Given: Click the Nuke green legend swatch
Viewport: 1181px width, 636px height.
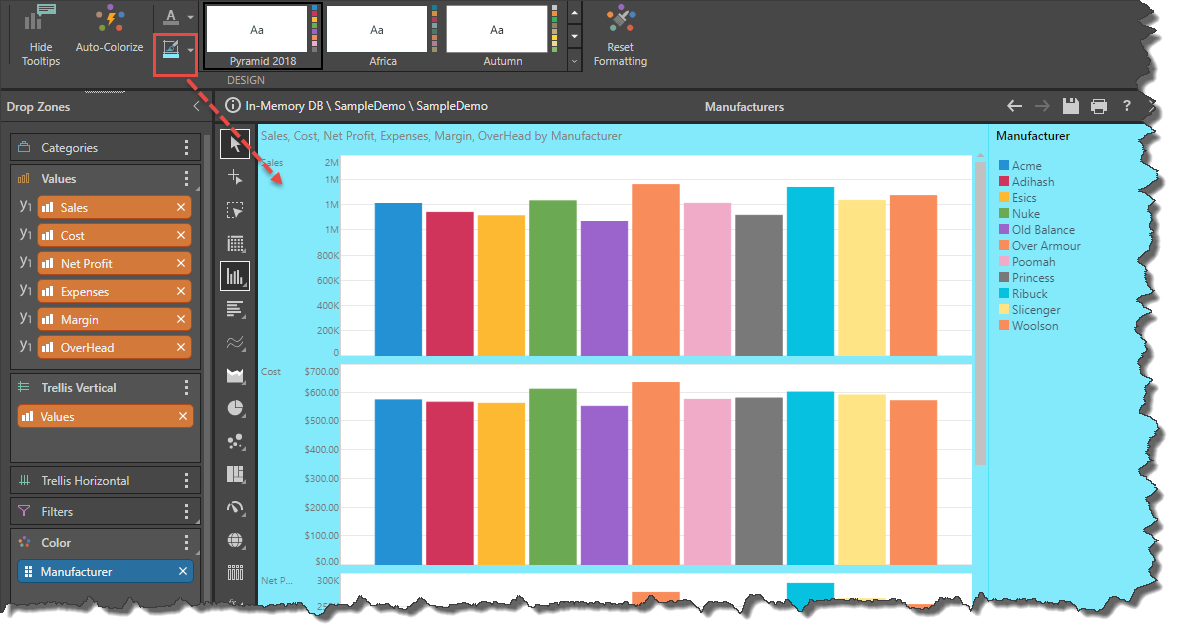Looking at the screenshot, I should pyautogui.click(x=1003, y=213).
